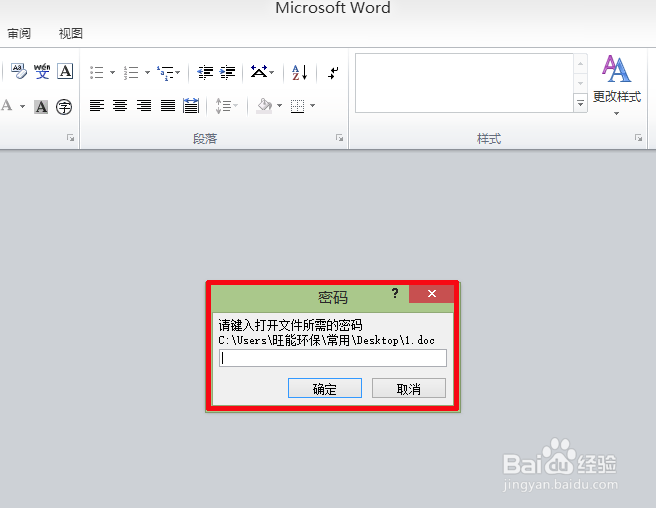Screen dimensions: 656x508
Task: Click the faded font color A icon
Action: [7, 105]
